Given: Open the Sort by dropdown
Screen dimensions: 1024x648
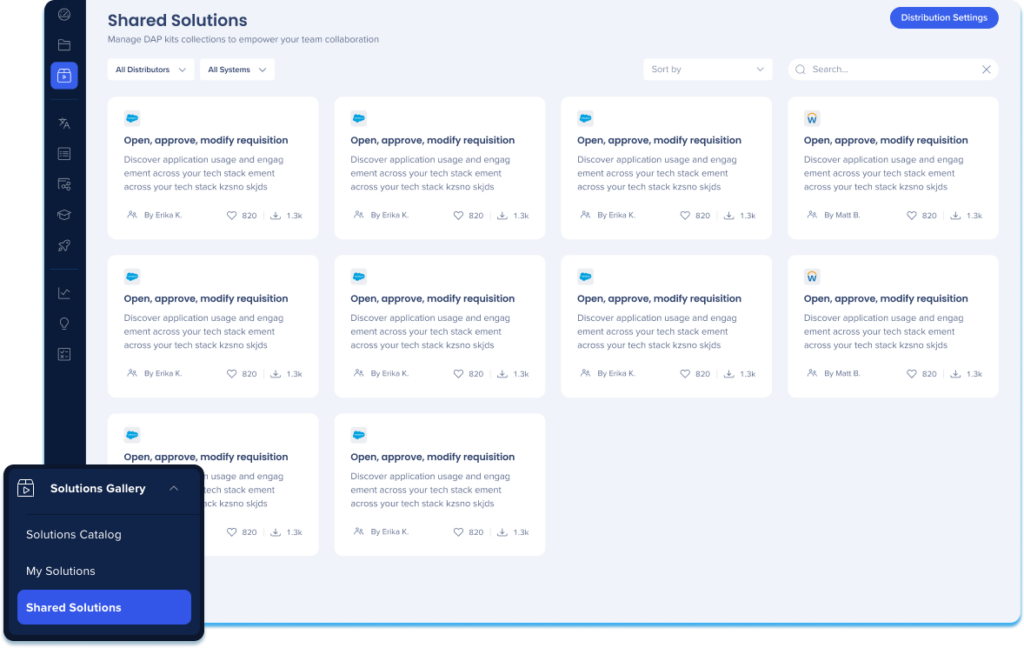Looking at the screenshot, I should click(x=707, y=69).
